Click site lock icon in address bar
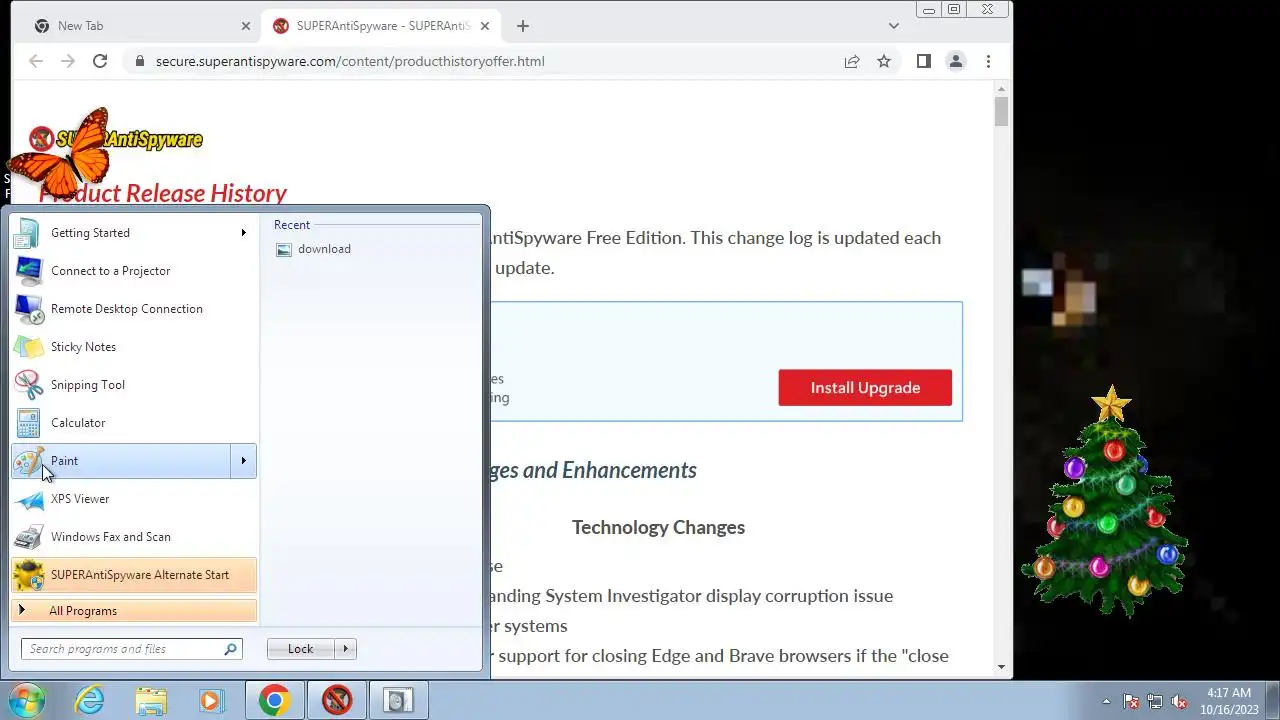The image size is (1280, 720). (x=139, y=61)
